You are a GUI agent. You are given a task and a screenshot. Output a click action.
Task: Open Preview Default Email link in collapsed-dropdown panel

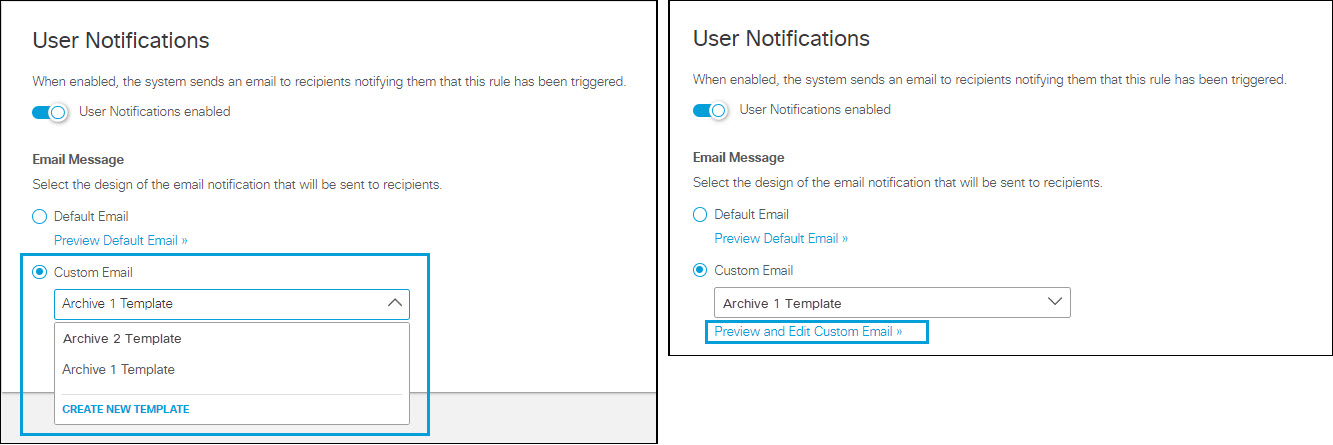click(x=781, y=238)
